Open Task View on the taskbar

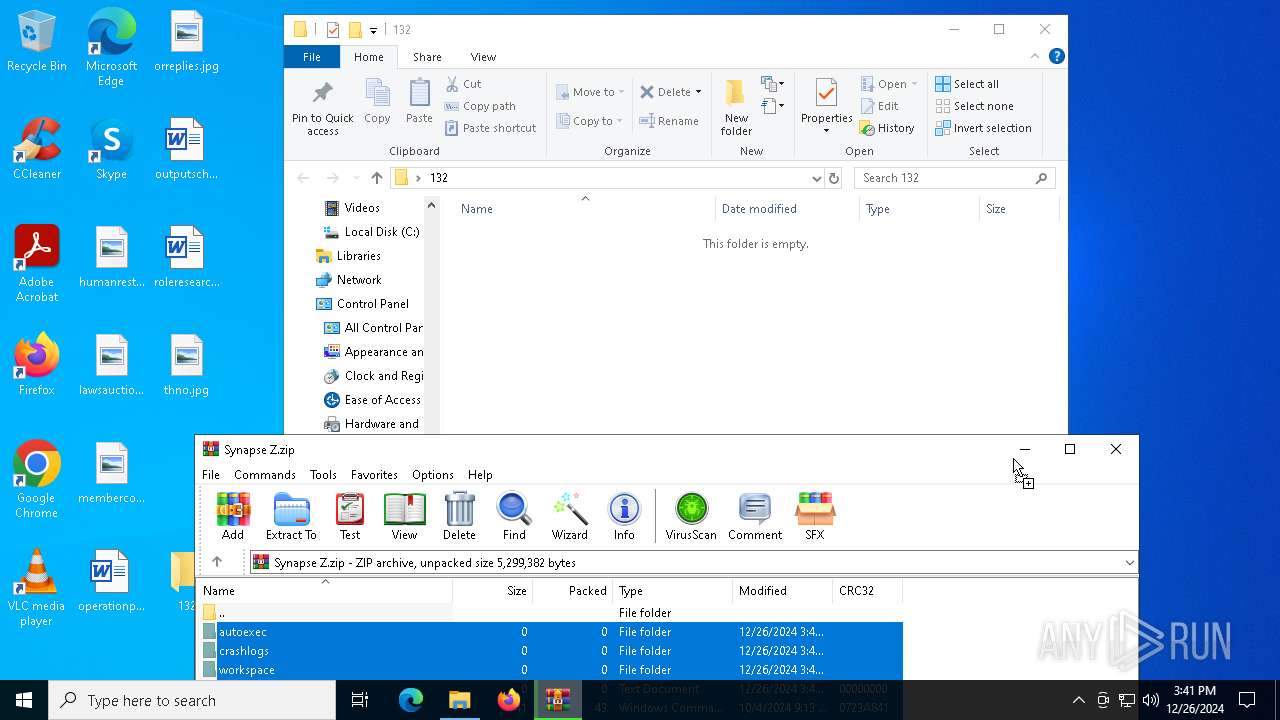tap(360, 700)
